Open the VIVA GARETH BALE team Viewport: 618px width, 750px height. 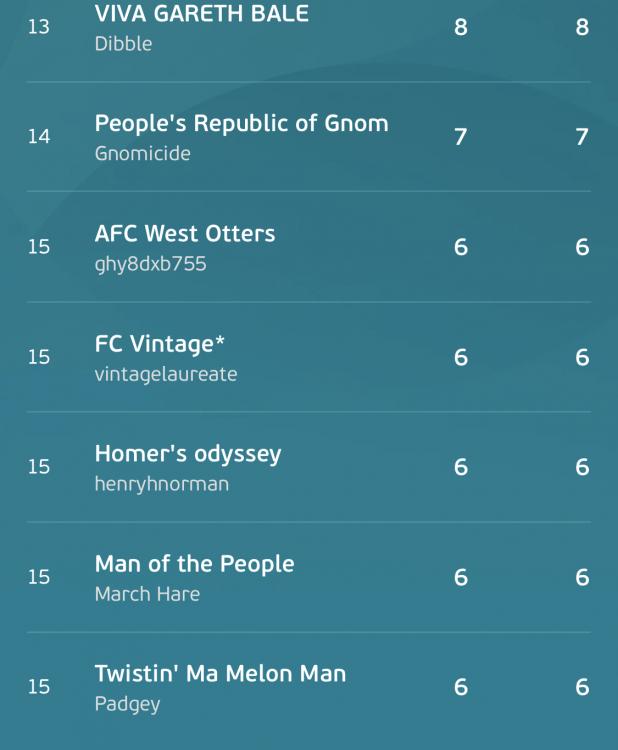(x=201, y=13)
